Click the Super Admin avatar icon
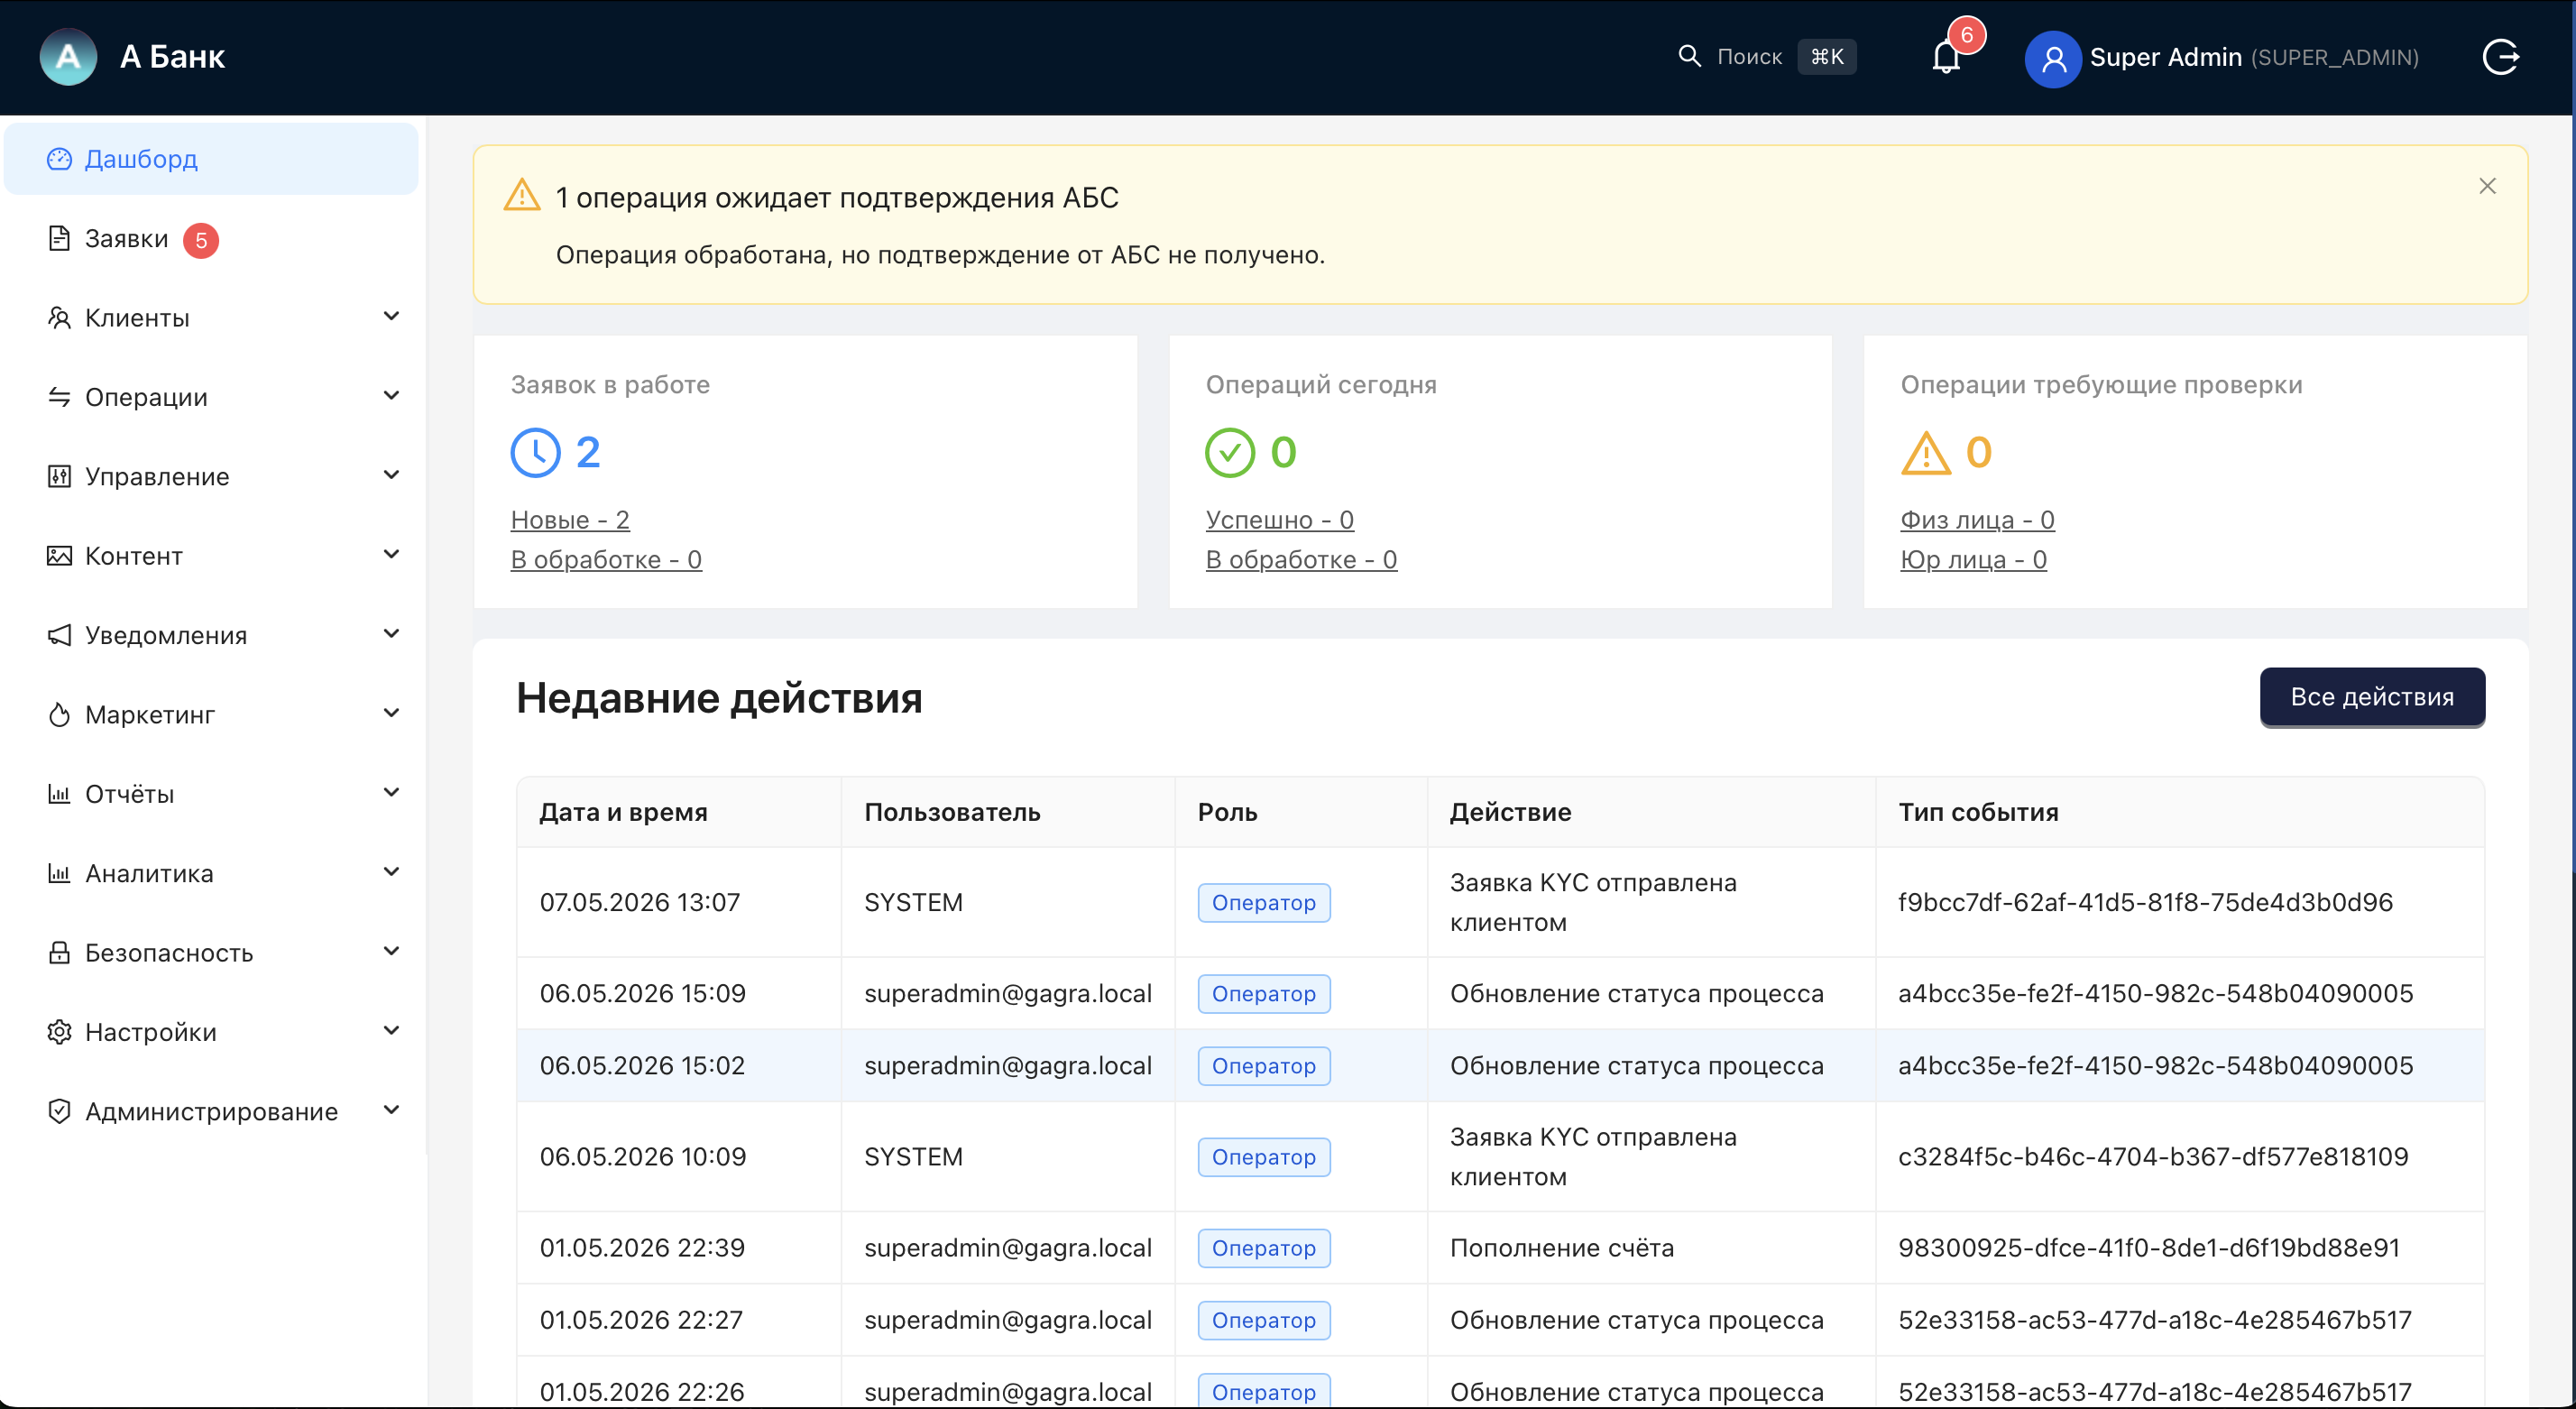Image resolution: width=2576 pixels, height=1409 pixels. (2052, 58)
